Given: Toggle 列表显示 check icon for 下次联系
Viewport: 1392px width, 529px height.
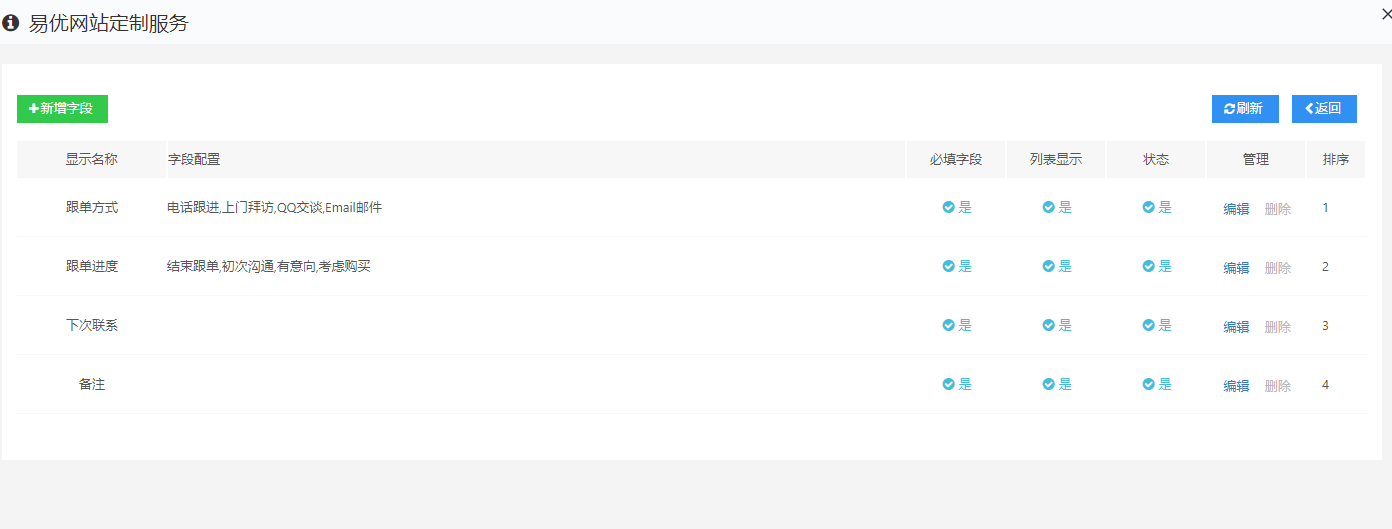Looking at the screenshot, I should 1049,326.
